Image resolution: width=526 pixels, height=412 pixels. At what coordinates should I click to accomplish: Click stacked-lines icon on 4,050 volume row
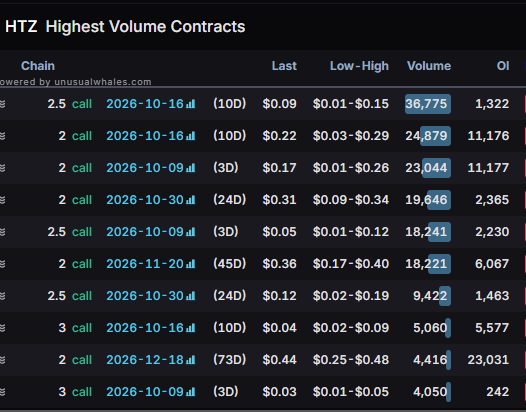coord(2,392)
